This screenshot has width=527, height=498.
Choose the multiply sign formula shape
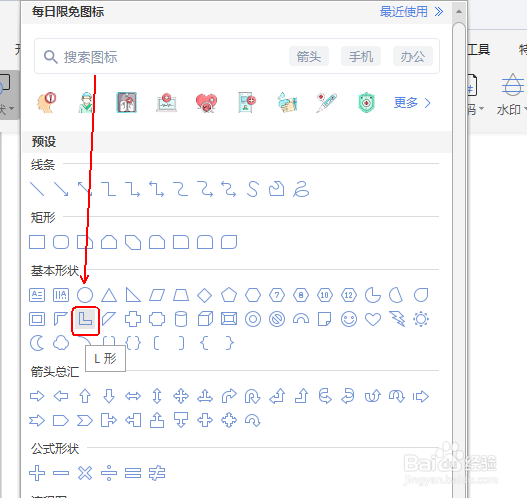[x=85, y=473]
